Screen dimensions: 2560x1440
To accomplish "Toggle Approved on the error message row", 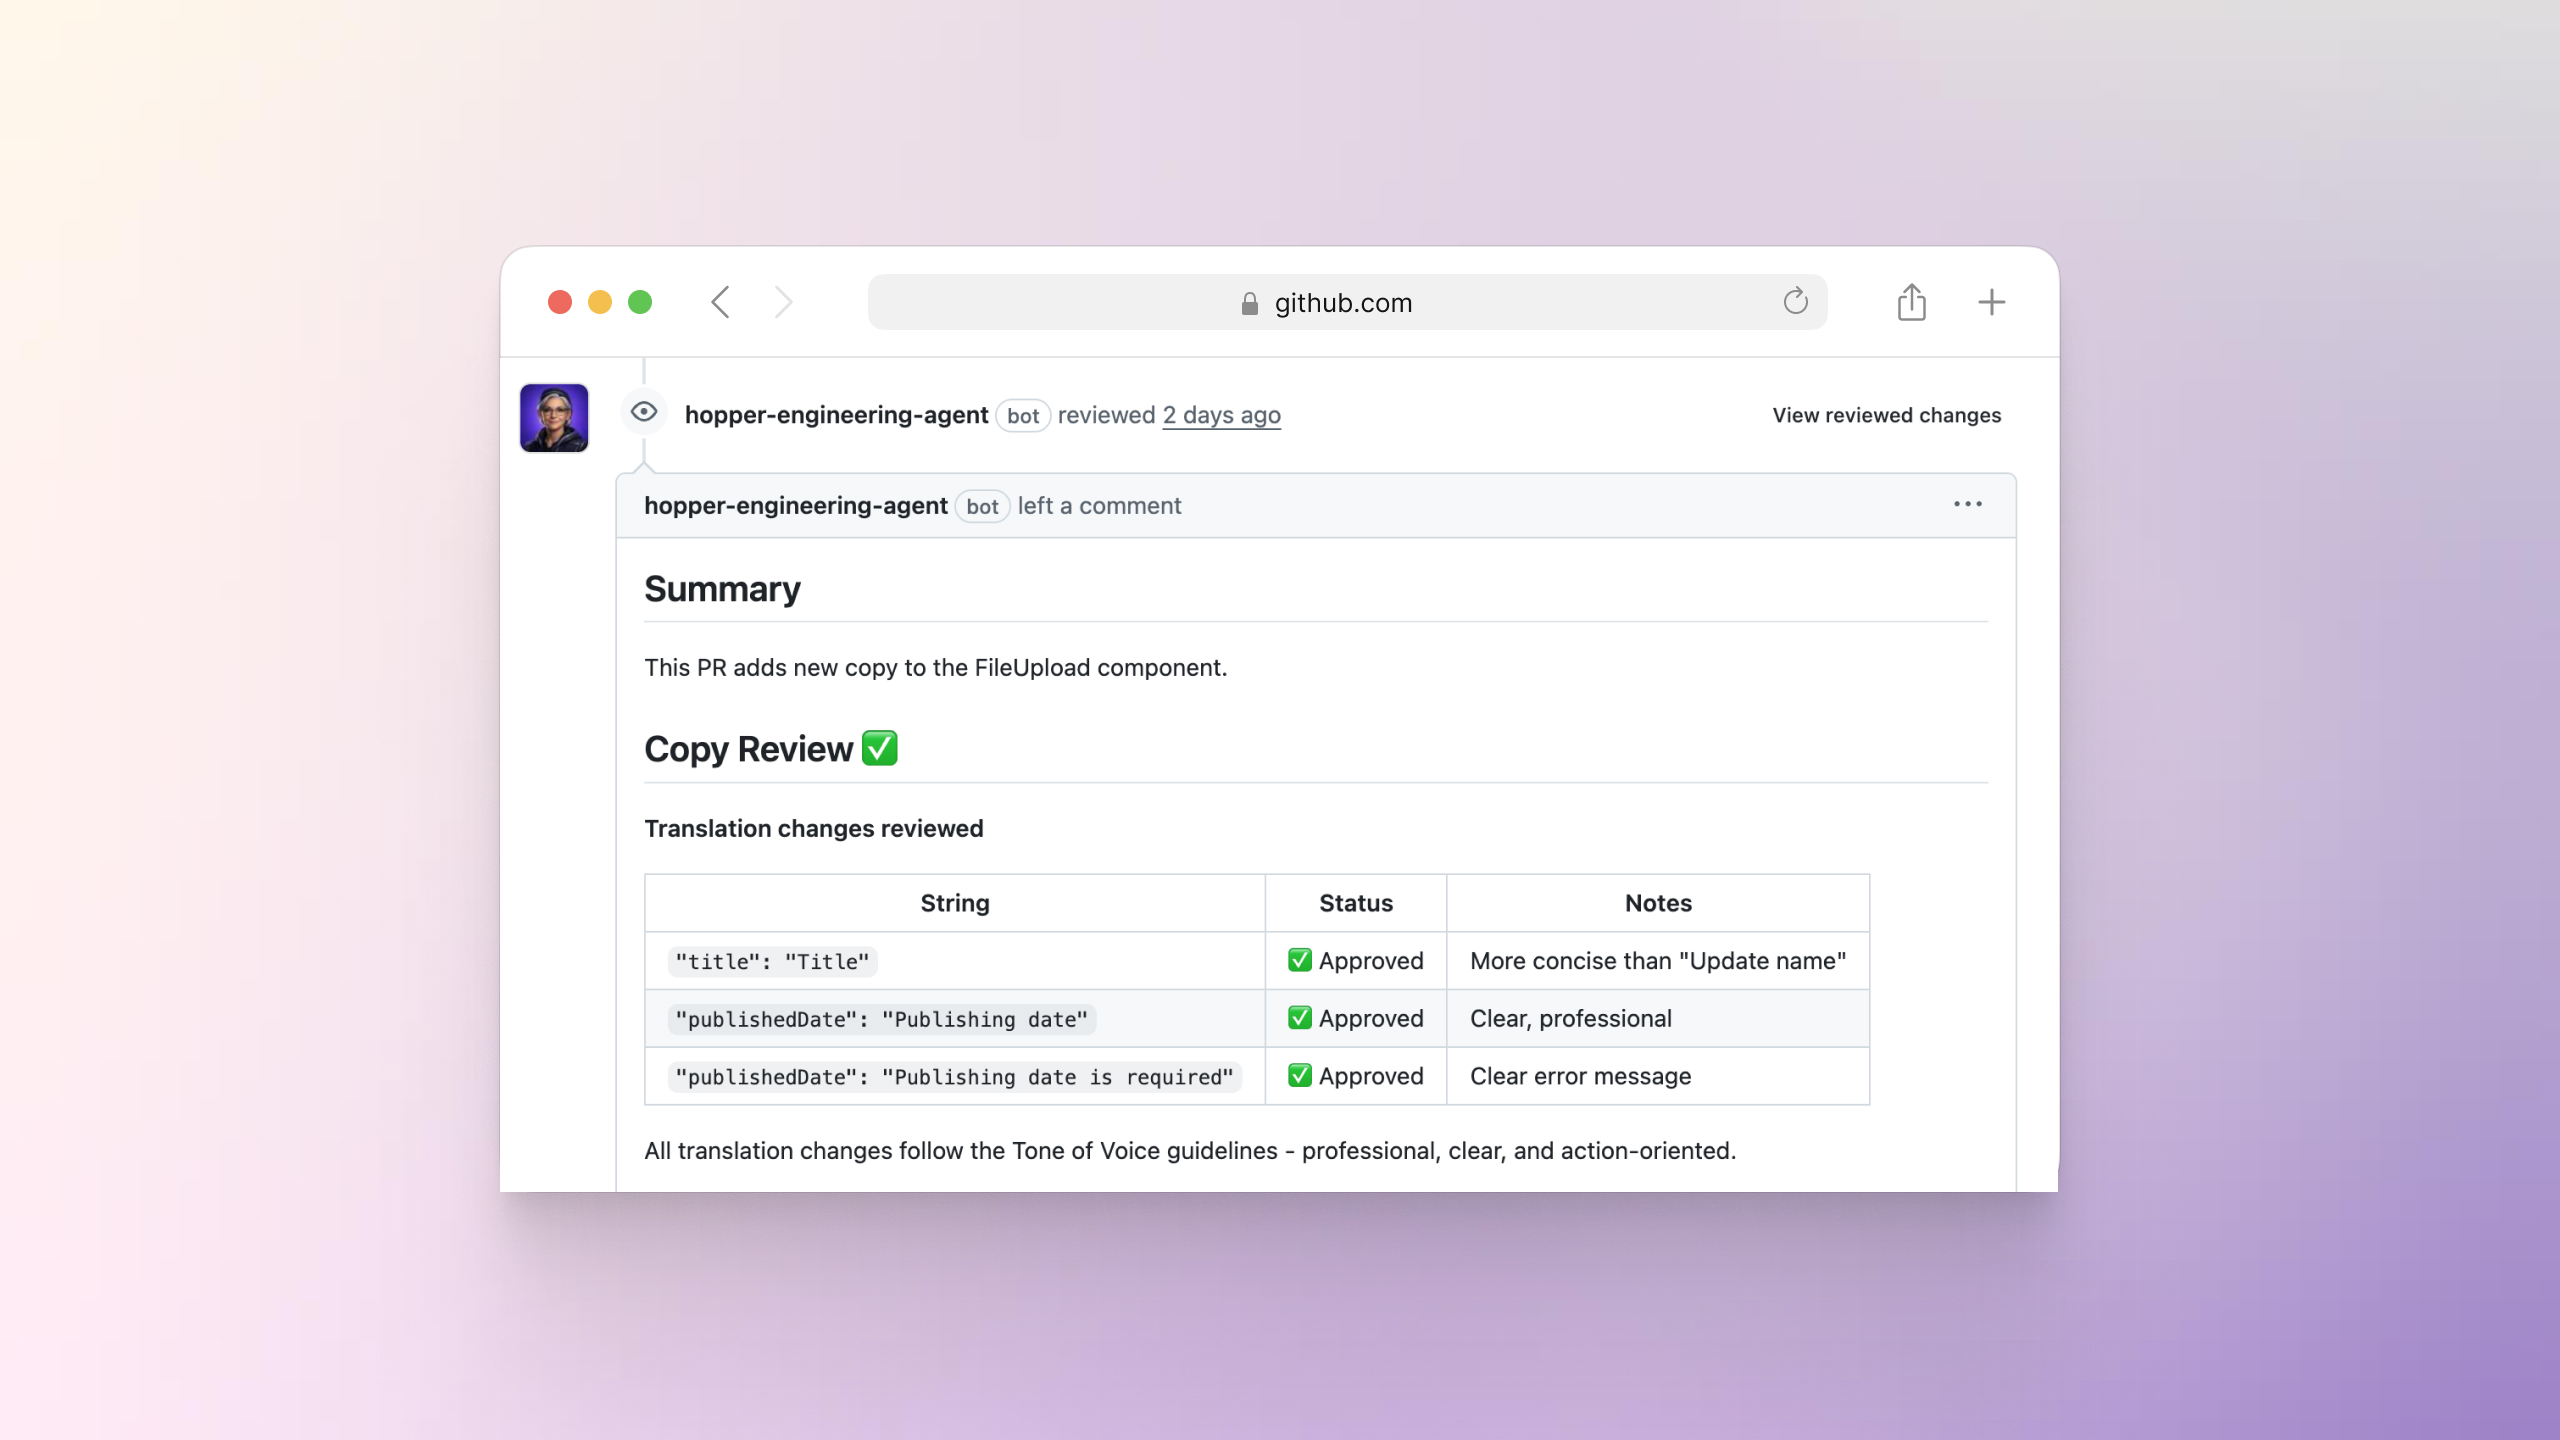I will 1299,1076.
